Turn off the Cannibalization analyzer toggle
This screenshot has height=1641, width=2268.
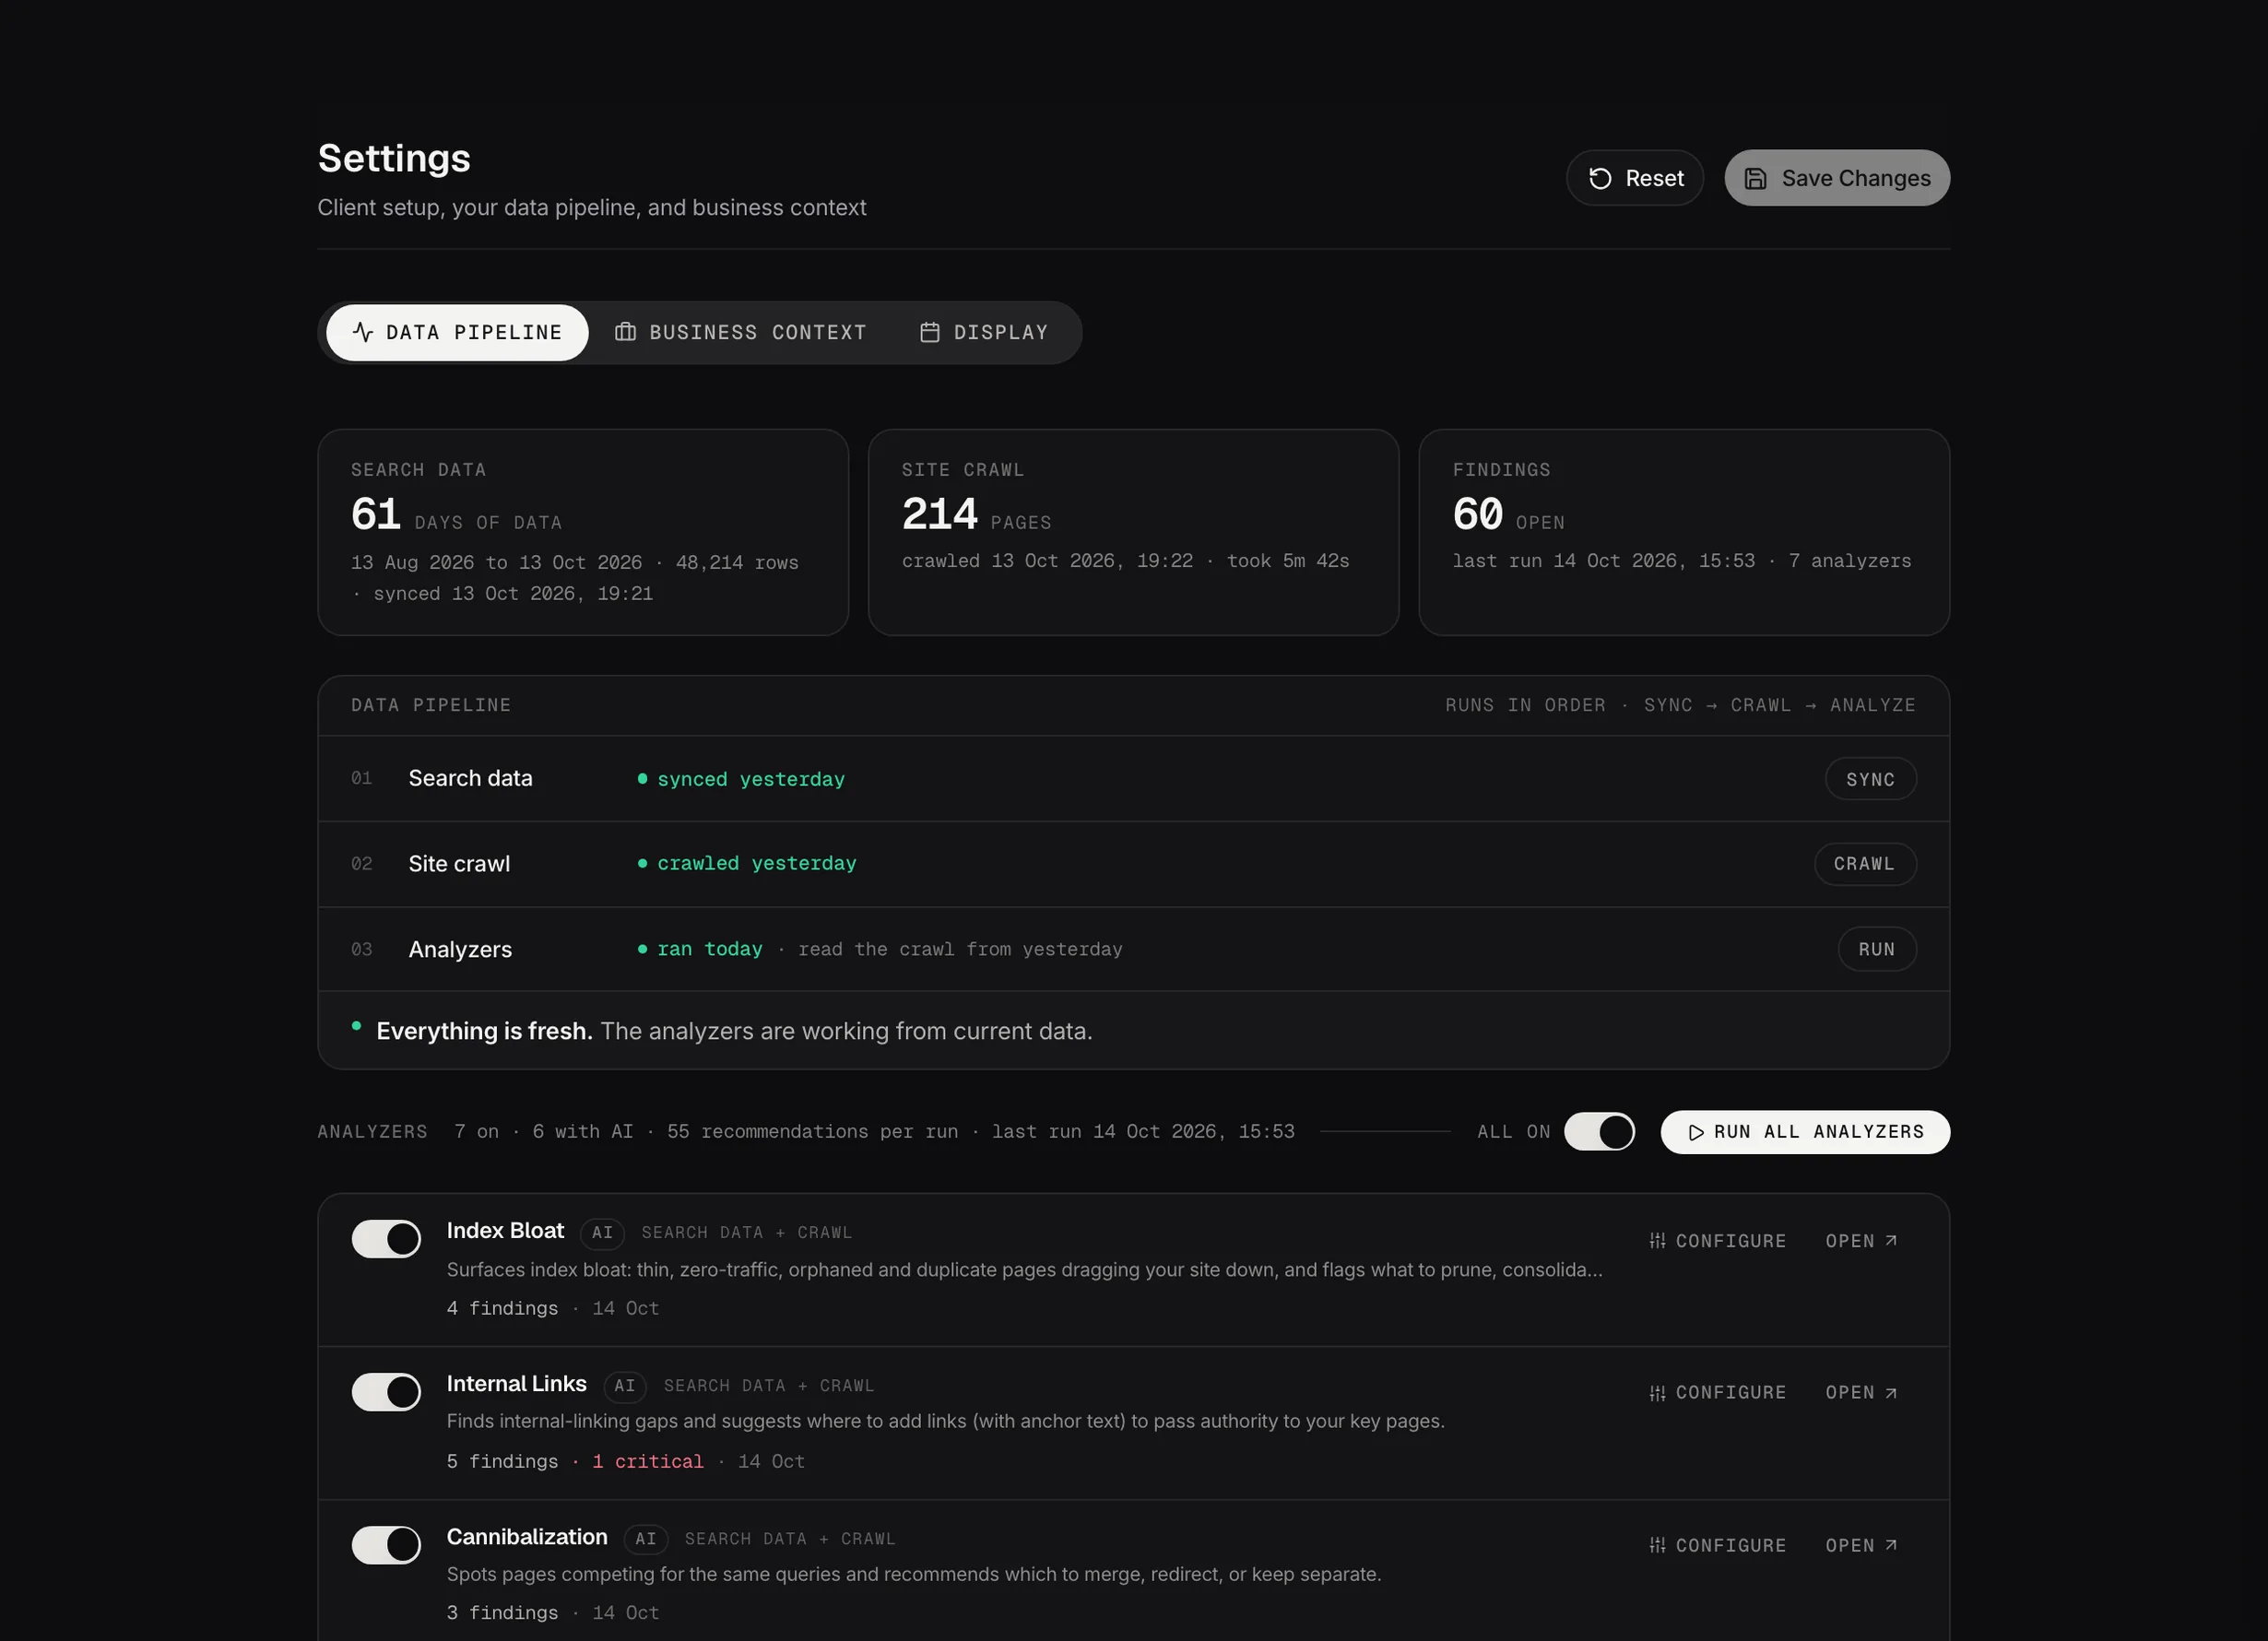coord(386,1544)
